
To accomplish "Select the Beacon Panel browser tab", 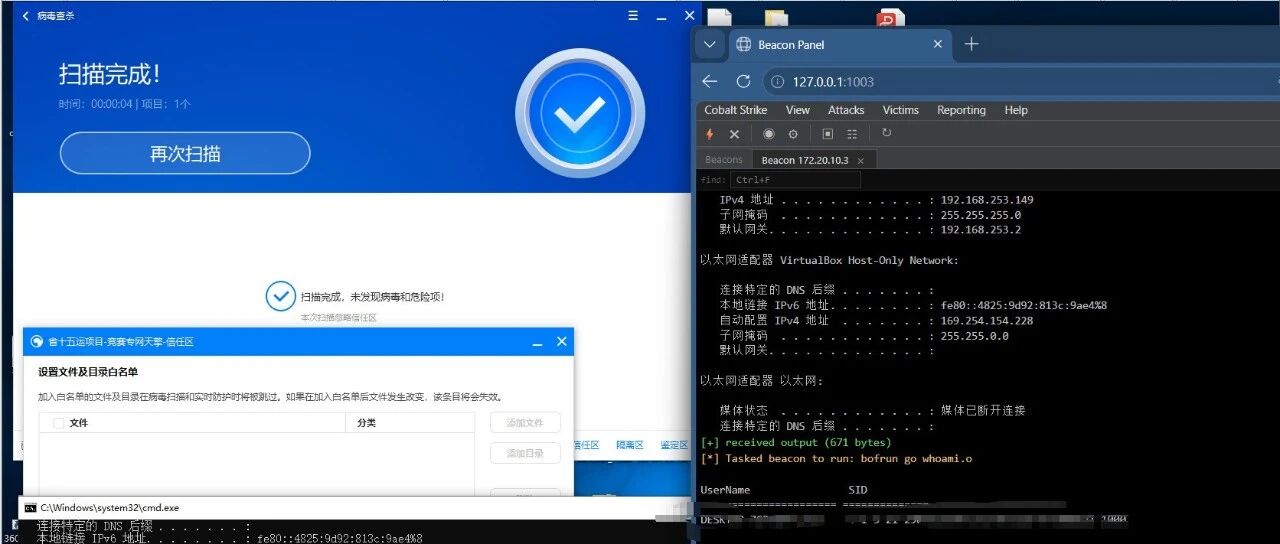I will coord(838,44).
